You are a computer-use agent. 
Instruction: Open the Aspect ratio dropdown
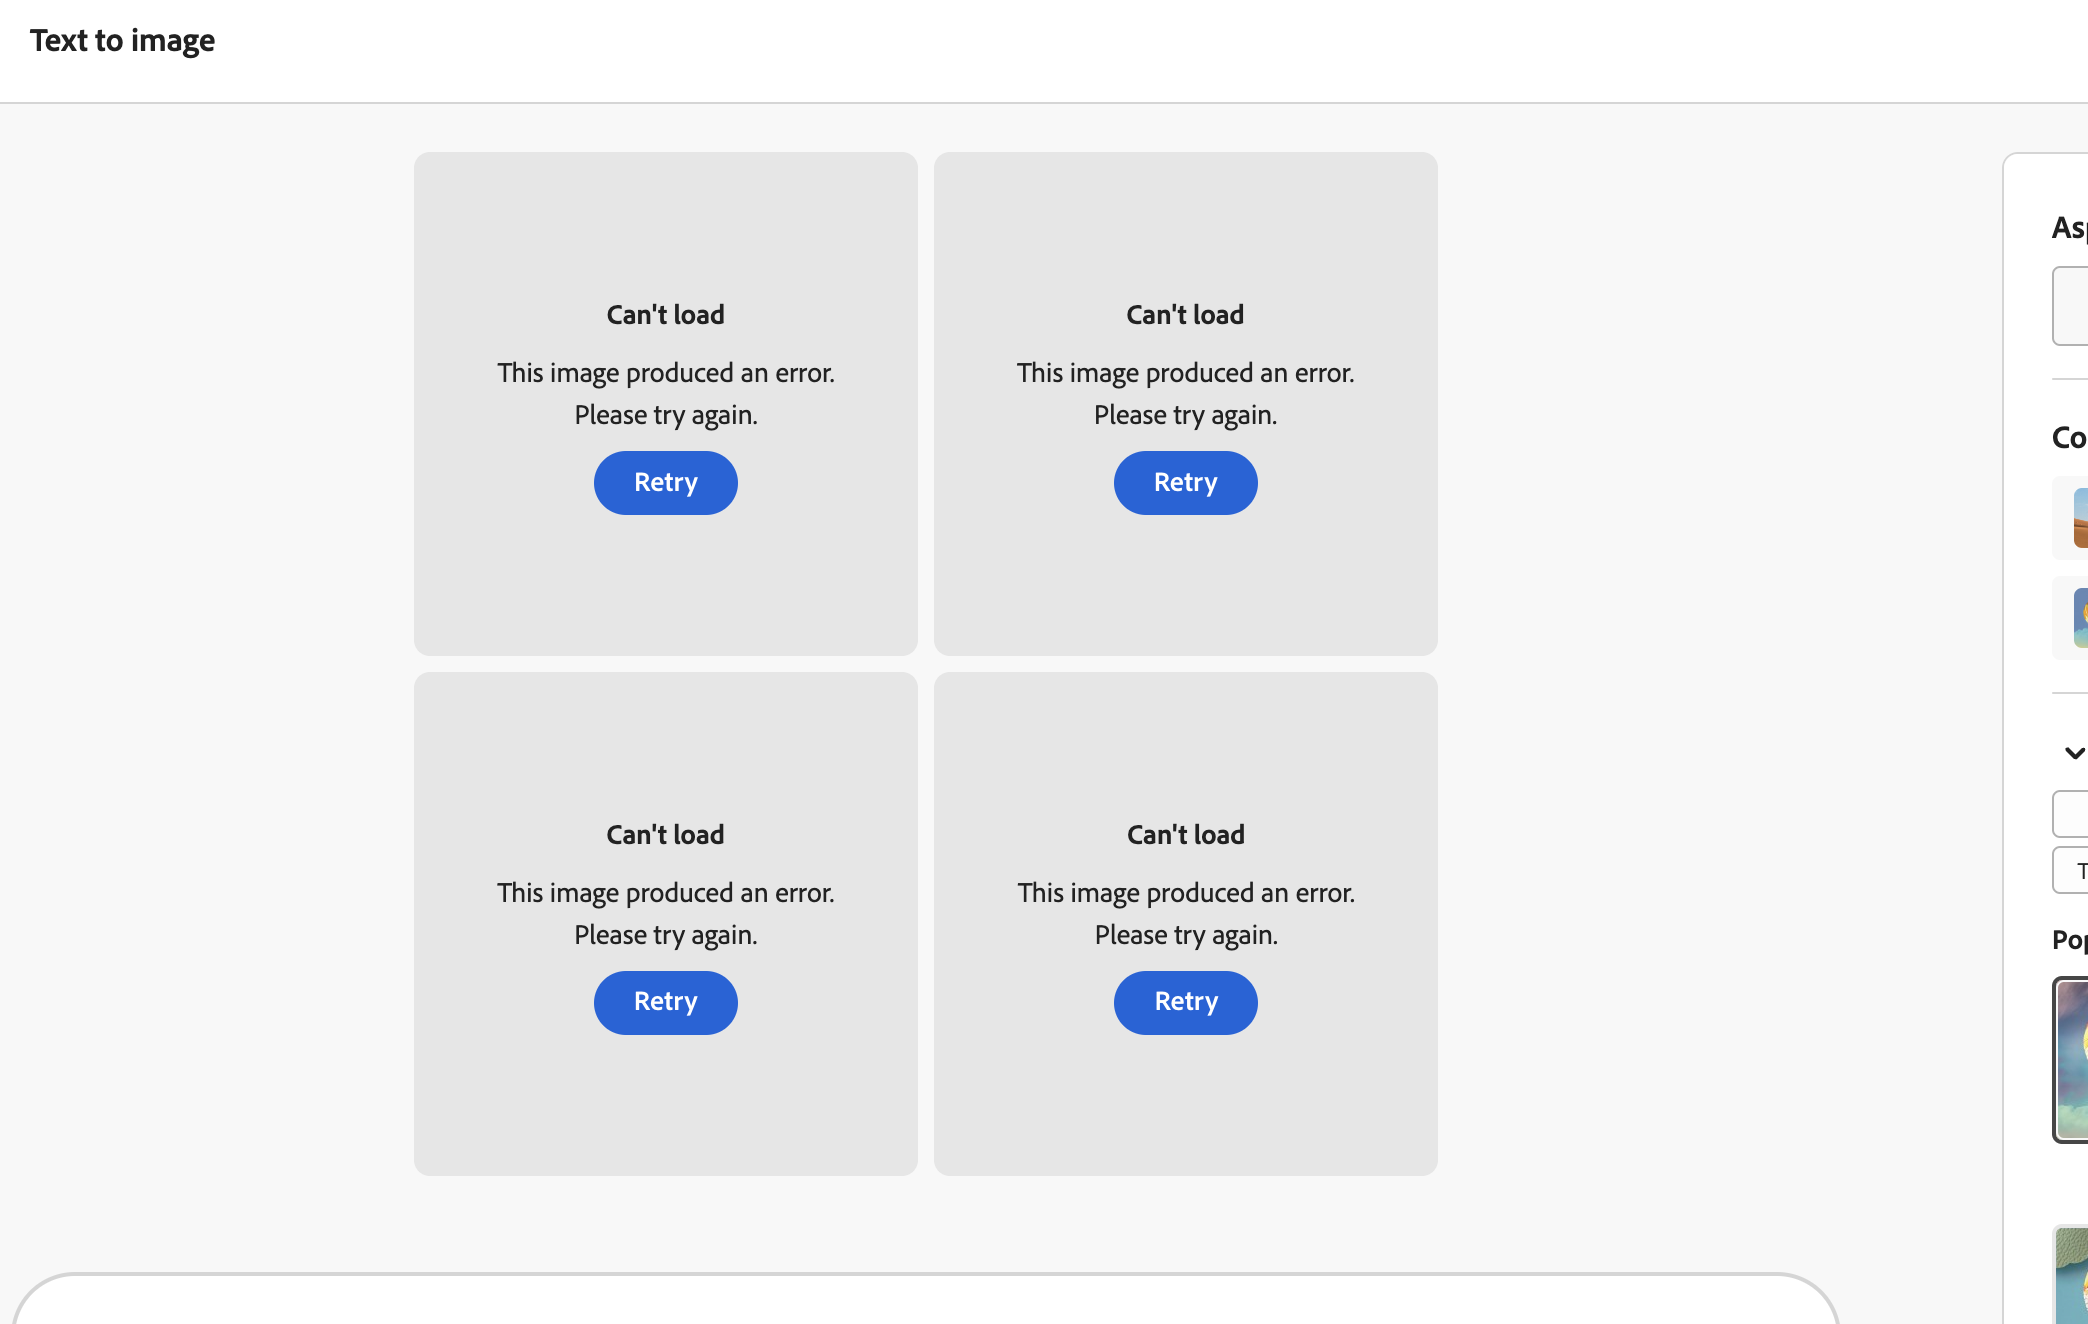click(2071, 306)
